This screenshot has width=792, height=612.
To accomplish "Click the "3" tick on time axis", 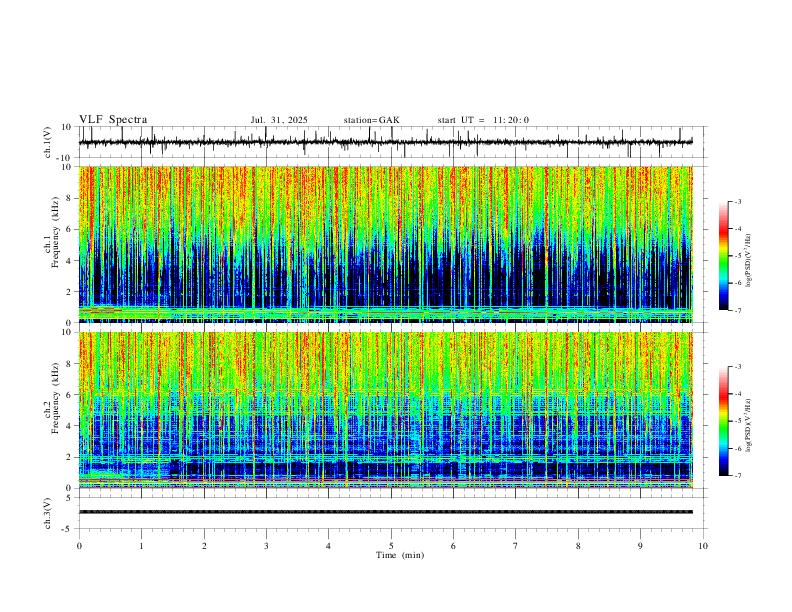I will point(266,546).
